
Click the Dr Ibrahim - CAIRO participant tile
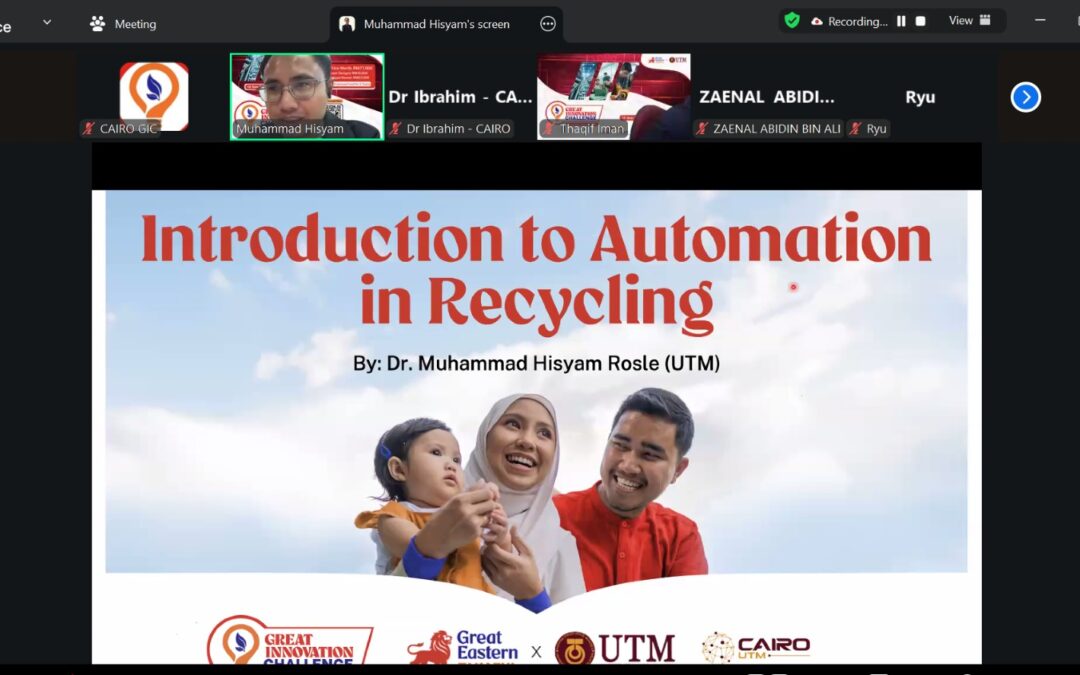pos(460,97)
